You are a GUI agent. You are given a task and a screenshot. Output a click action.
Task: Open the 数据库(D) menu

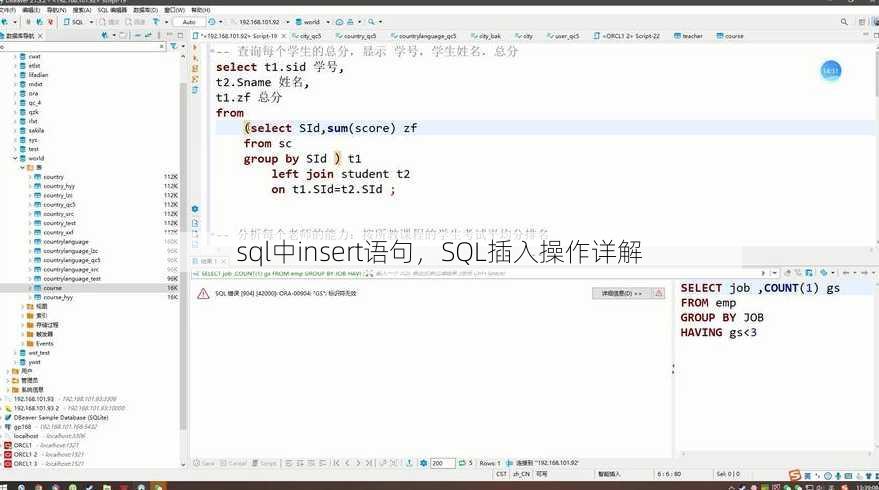point(145,10)
